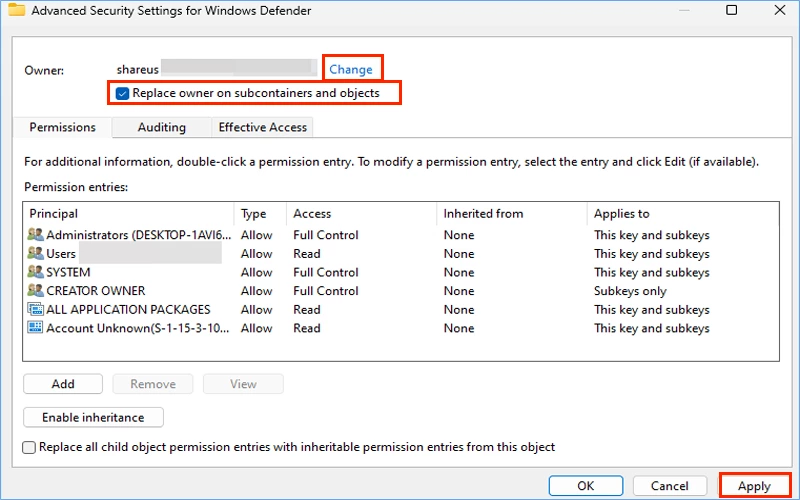This screenshot has height=500, width=800.
Task: Sort by the Type column header
Action: click(x=261, y=213)
